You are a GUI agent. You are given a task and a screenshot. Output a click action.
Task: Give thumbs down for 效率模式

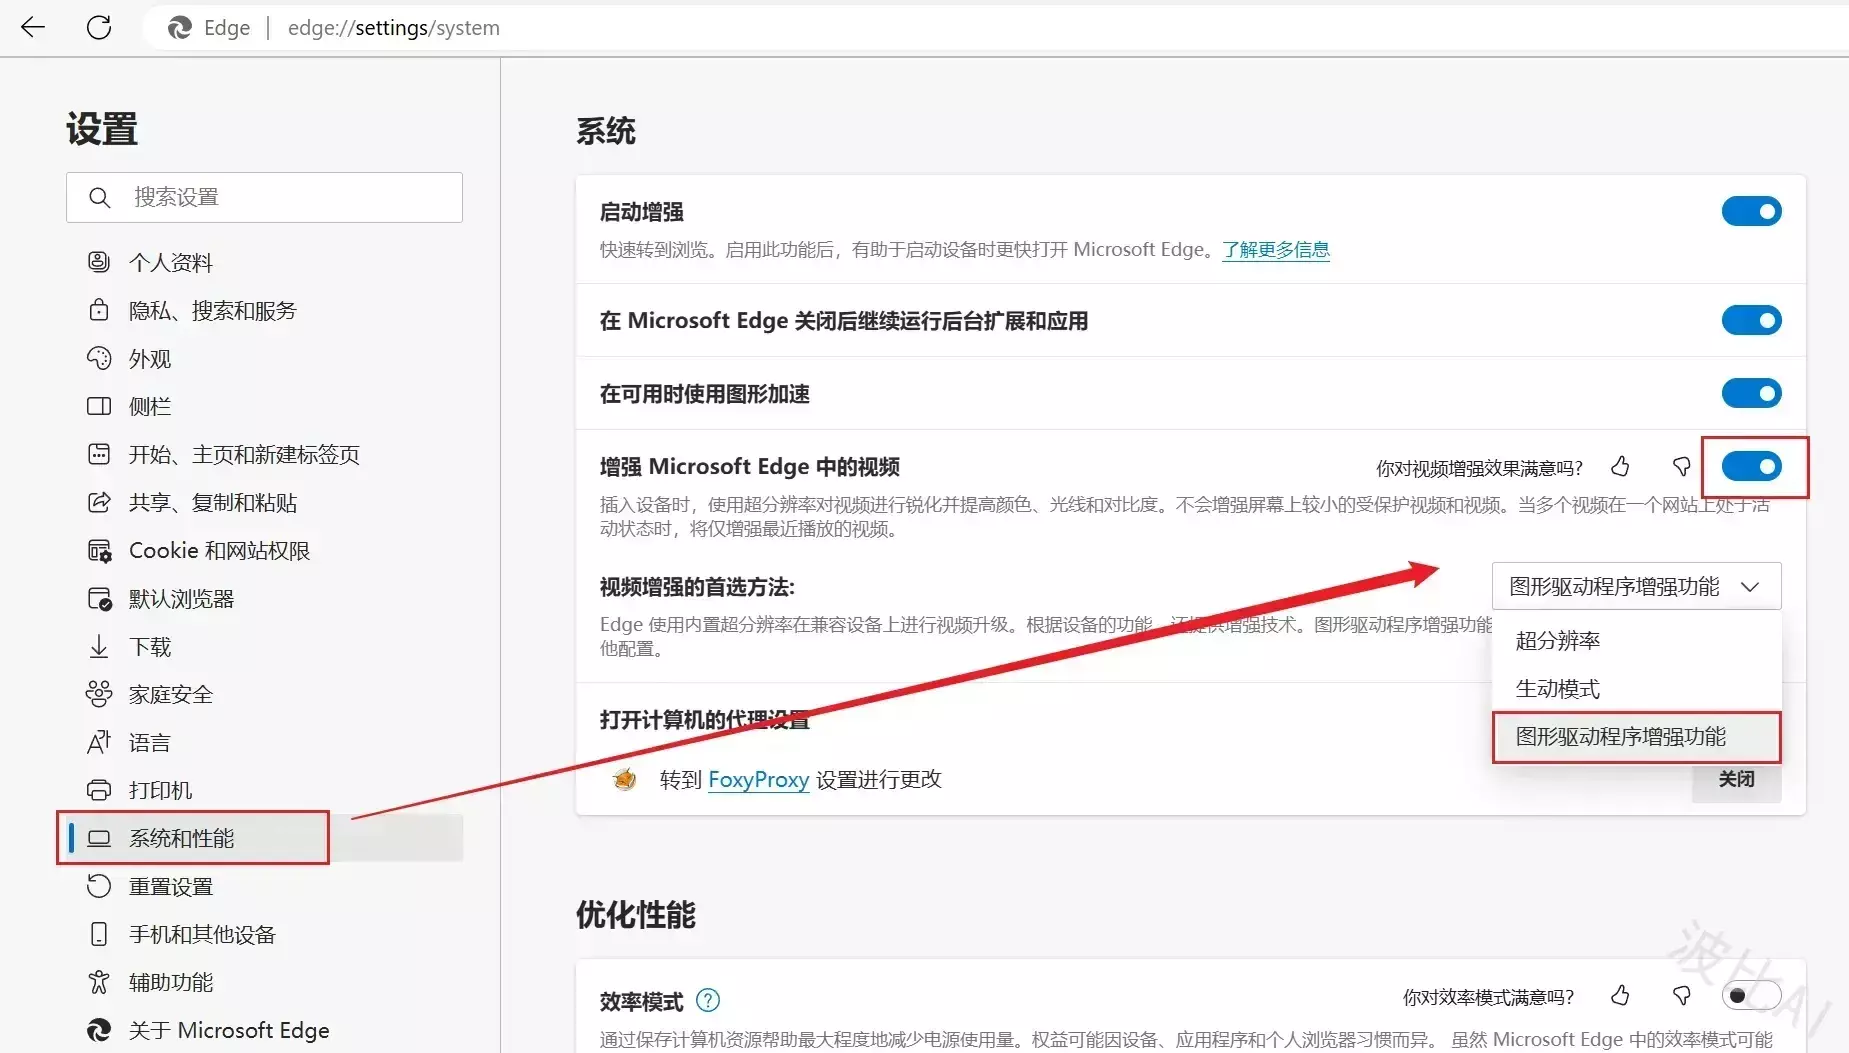[1682, 995]
